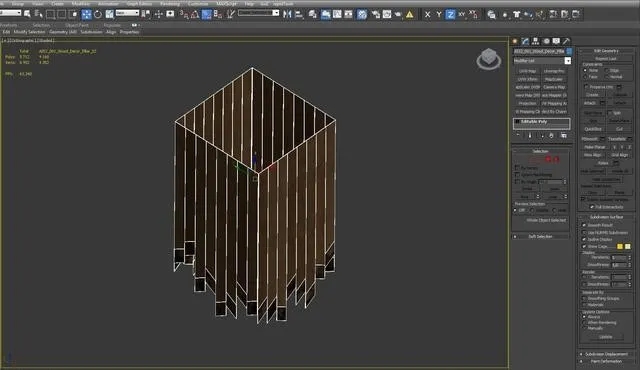Restrict transform to X axis
Viewport: 640px width, 370px height.
coord(427,15)
